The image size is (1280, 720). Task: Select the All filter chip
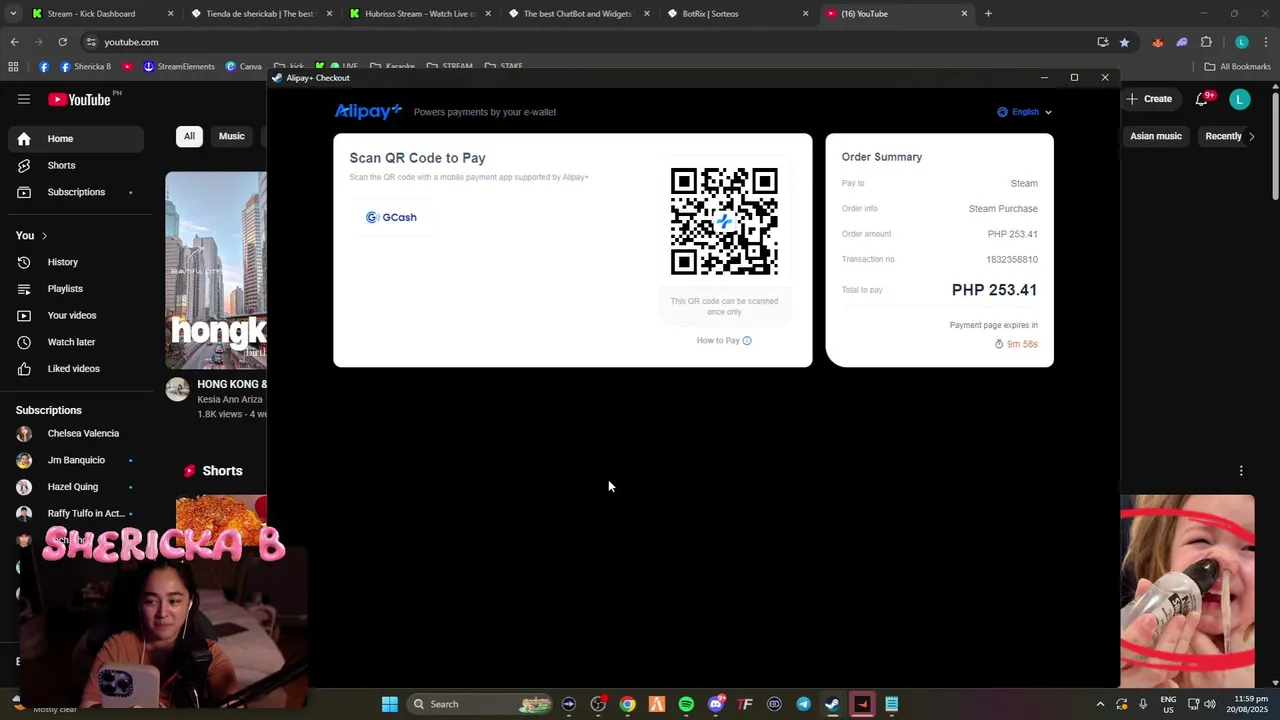189,136
